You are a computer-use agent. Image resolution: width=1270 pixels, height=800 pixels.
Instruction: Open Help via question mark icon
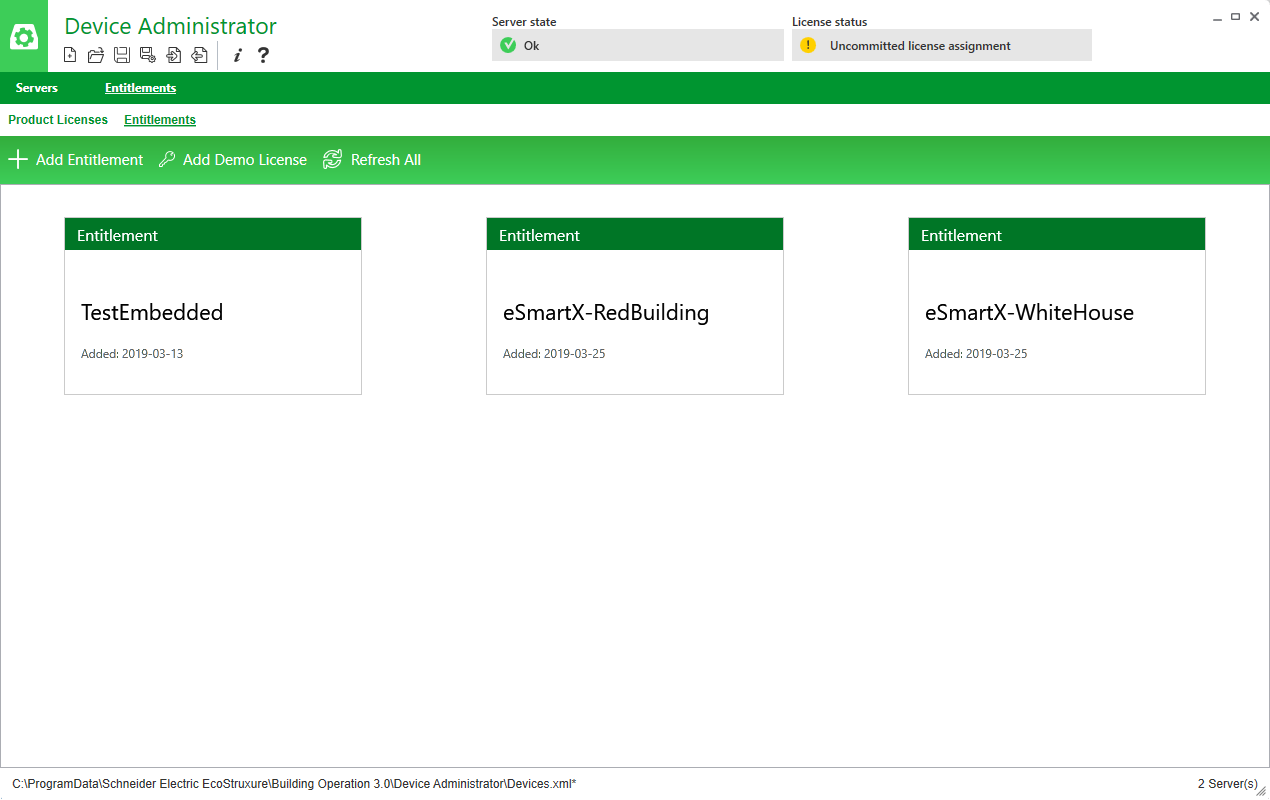(x=263, y=55)
